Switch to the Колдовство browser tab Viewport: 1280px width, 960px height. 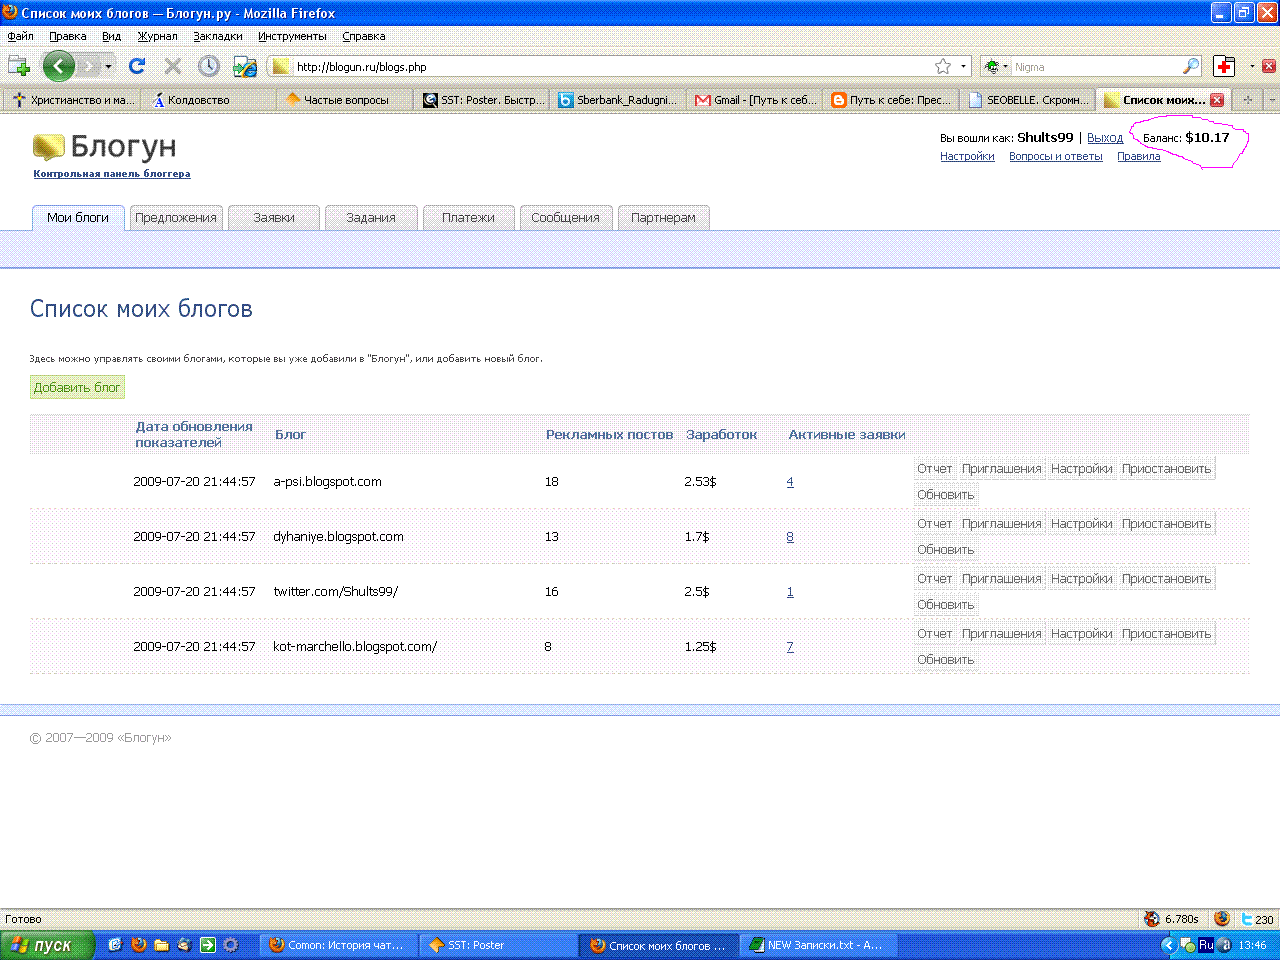207,100
